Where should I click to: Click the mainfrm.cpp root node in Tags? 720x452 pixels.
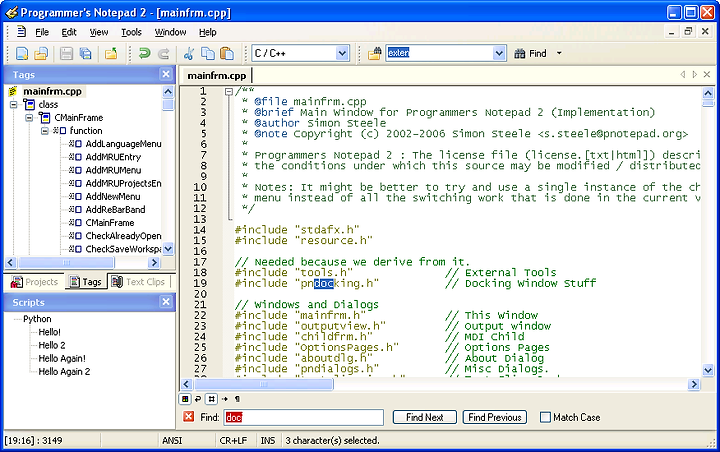click(x=52, y=91)
